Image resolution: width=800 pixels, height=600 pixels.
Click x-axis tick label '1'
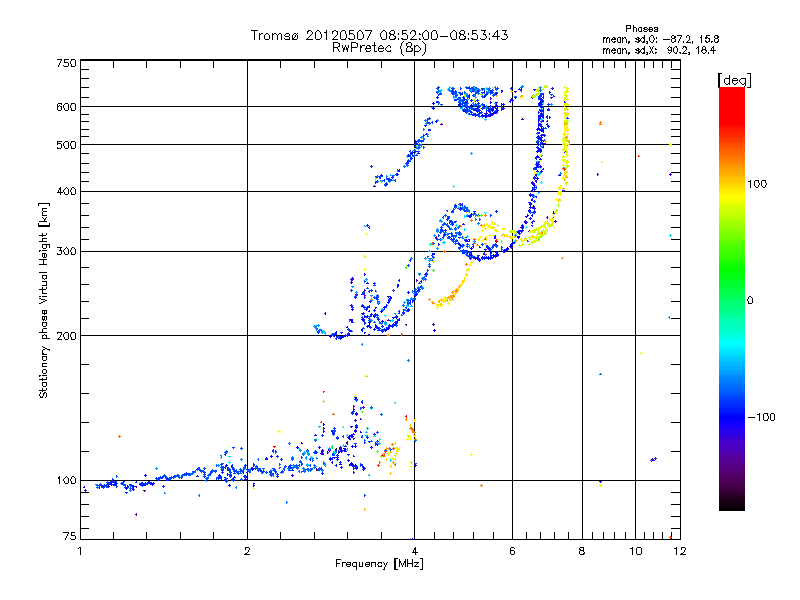pos(80,551)
